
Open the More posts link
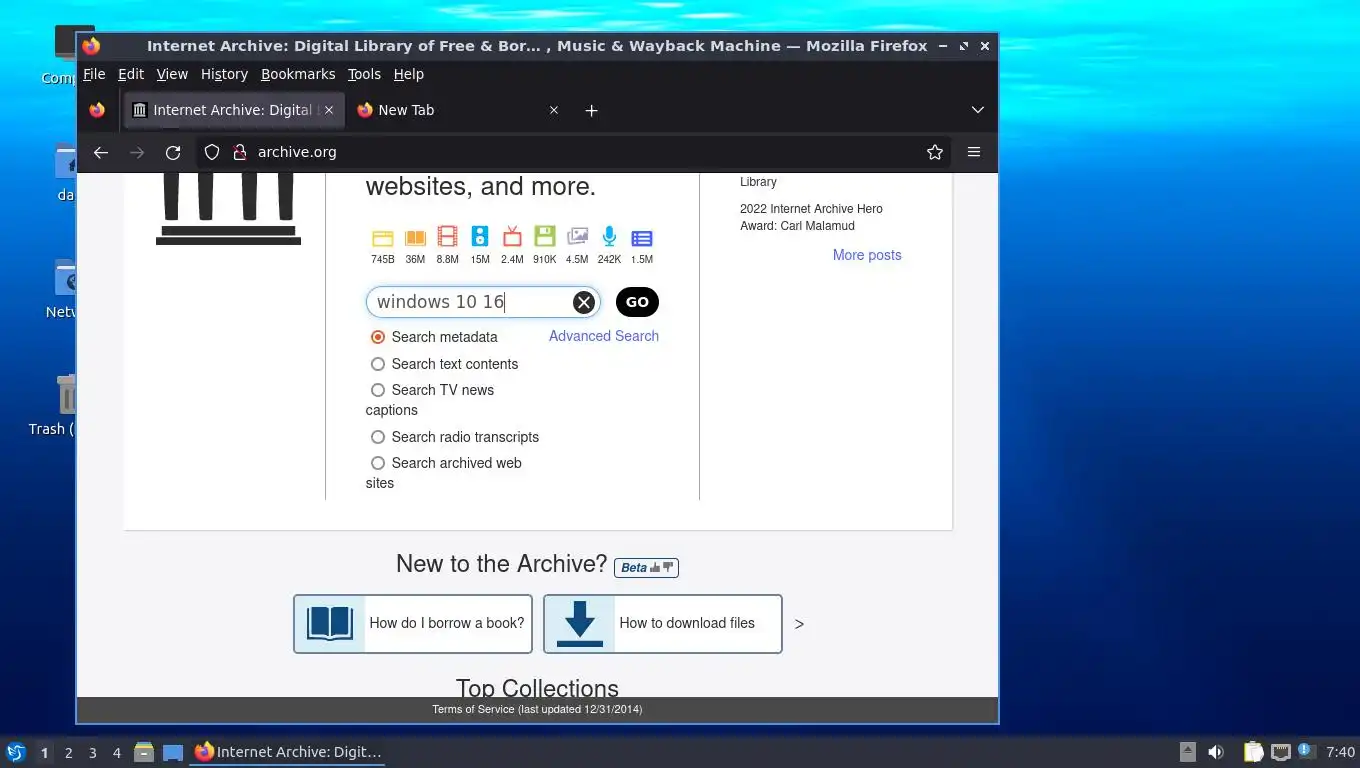(x=867, y=255)
